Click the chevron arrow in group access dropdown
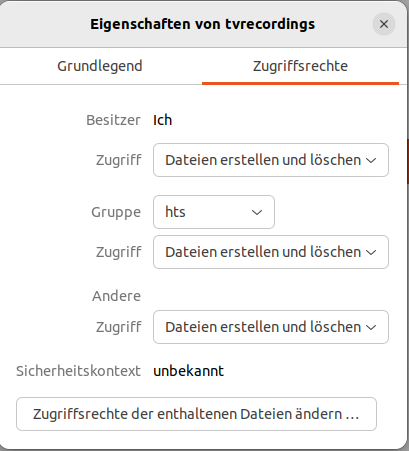The image size is (409, 451). click(371, 252)
